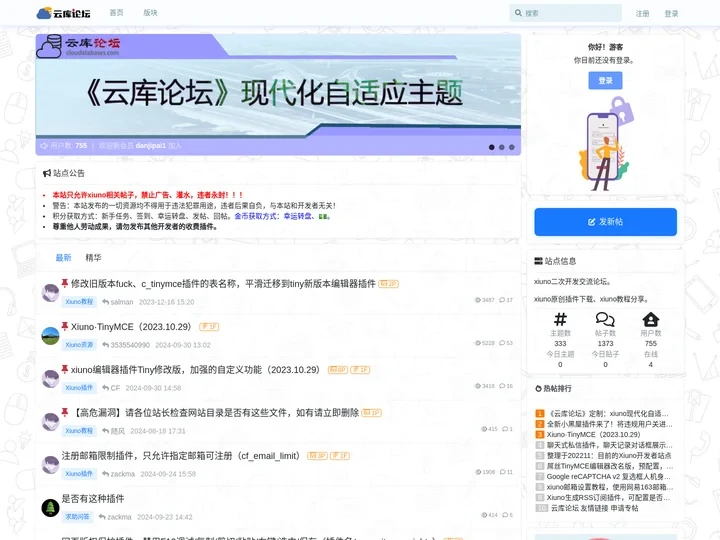720x540 pixels.
Task: Open new member danjipai1 profile link
Action: (x=151, y=146)
